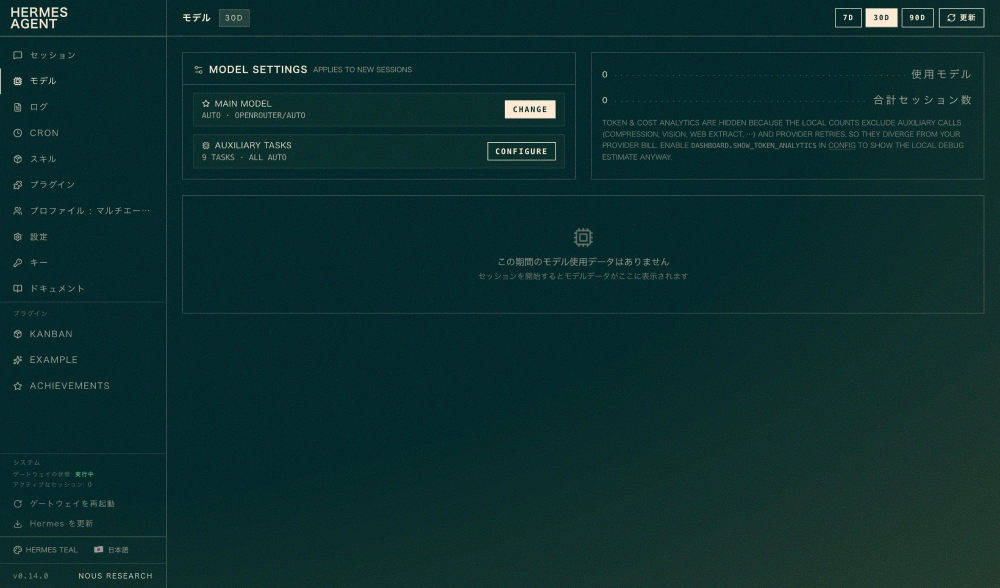Click the 実行中 gateway status text

point(84,474)
